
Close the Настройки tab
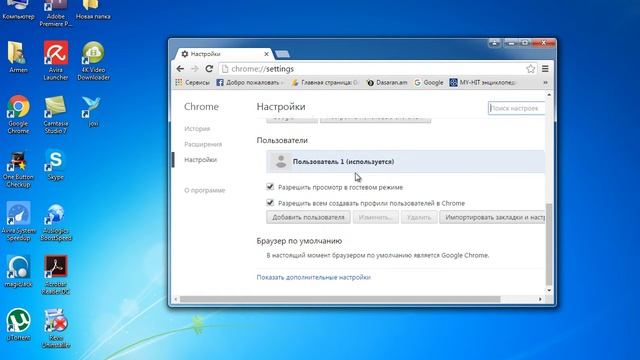[x=266, y=54]
